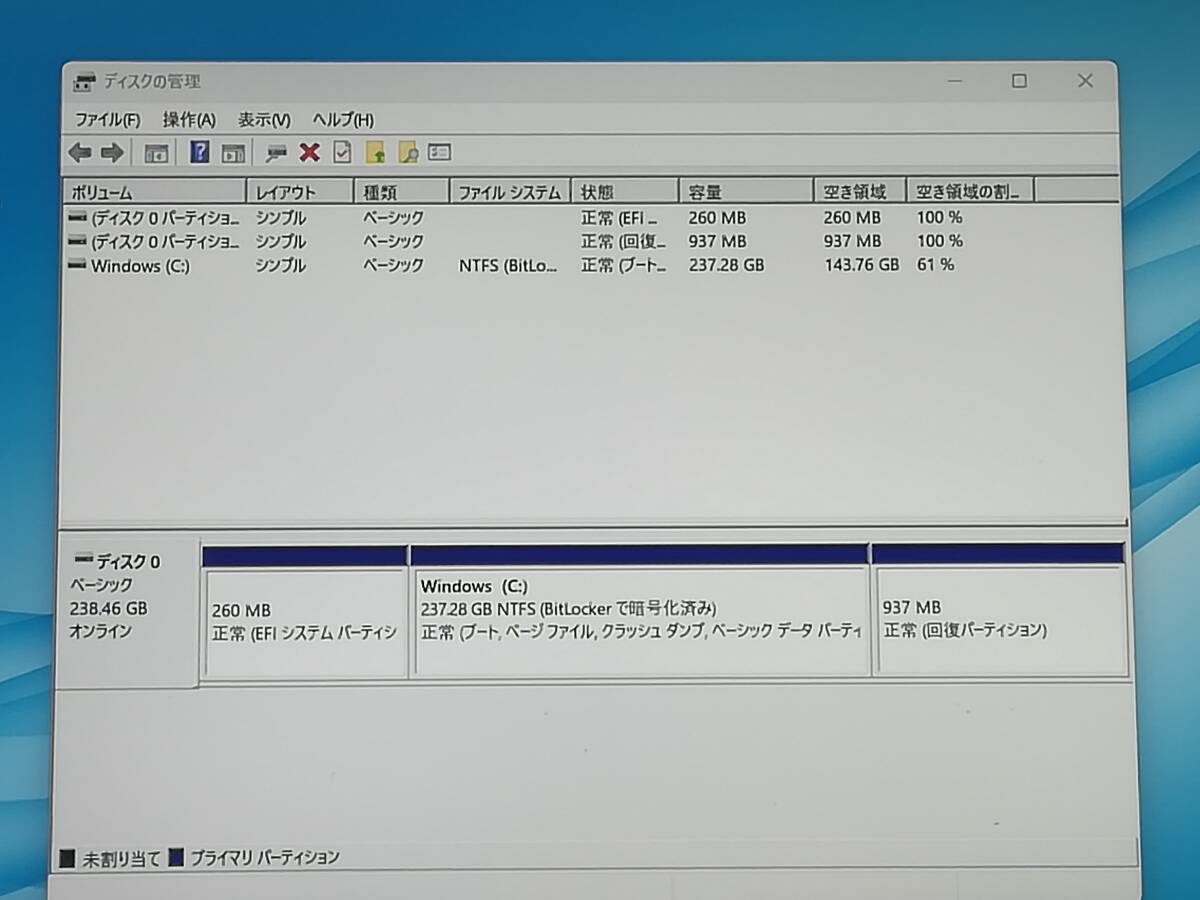Open Help via the blue question mark icon
Screen dimensions: 1200x900
tap(201, 152)
